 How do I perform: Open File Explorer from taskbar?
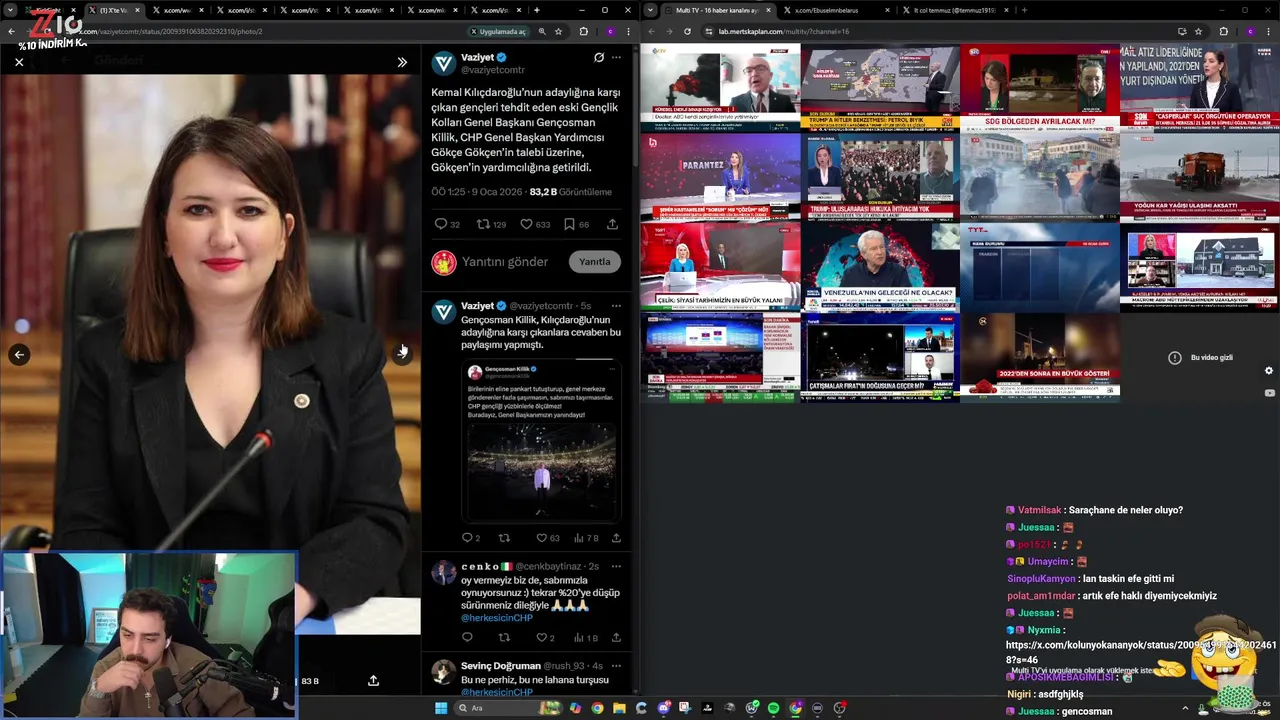[x=619, y=708]
